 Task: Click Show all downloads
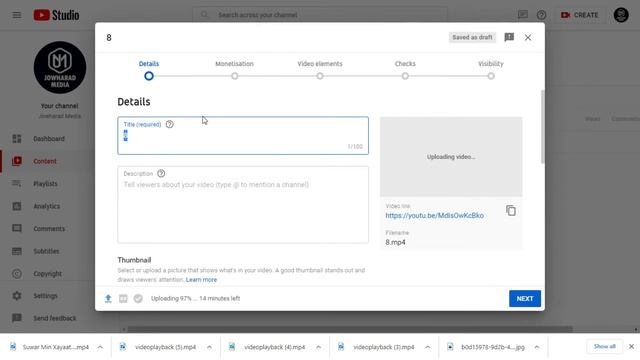tap(604, 347)
